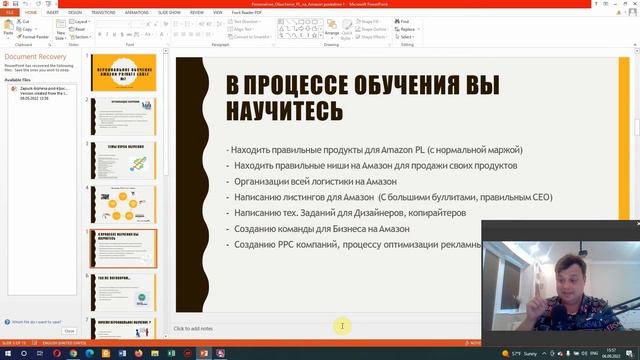Switch to the VIEW tab
The height and width of the screenshot is (360, 640).
[218, 13]
